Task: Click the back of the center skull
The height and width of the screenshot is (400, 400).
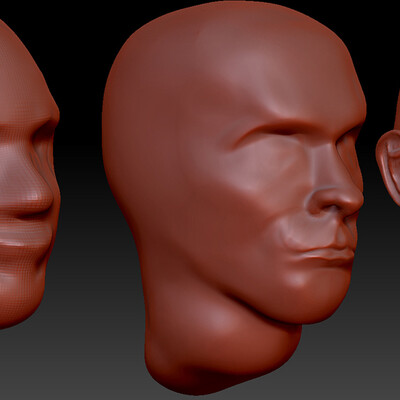Action: pos(133,117)
